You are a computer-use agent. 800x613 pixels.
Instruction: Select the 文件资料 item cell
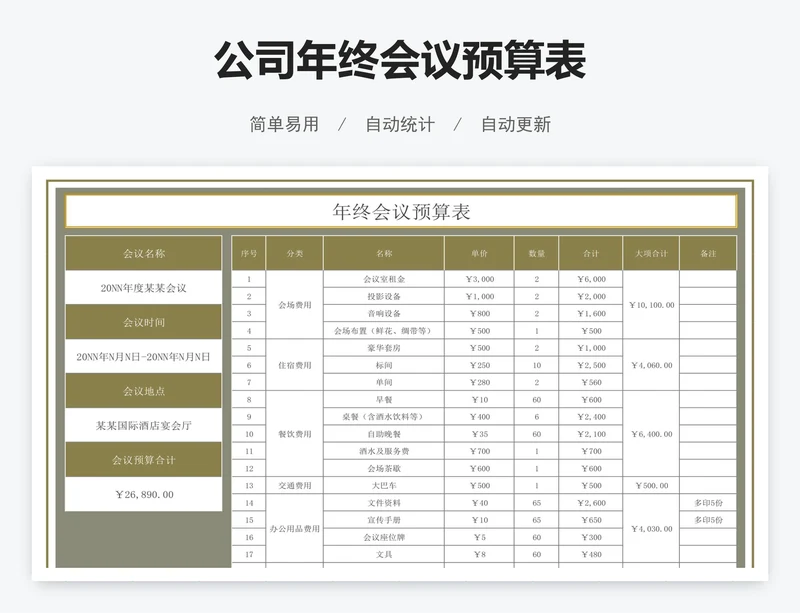click(384, 503)
